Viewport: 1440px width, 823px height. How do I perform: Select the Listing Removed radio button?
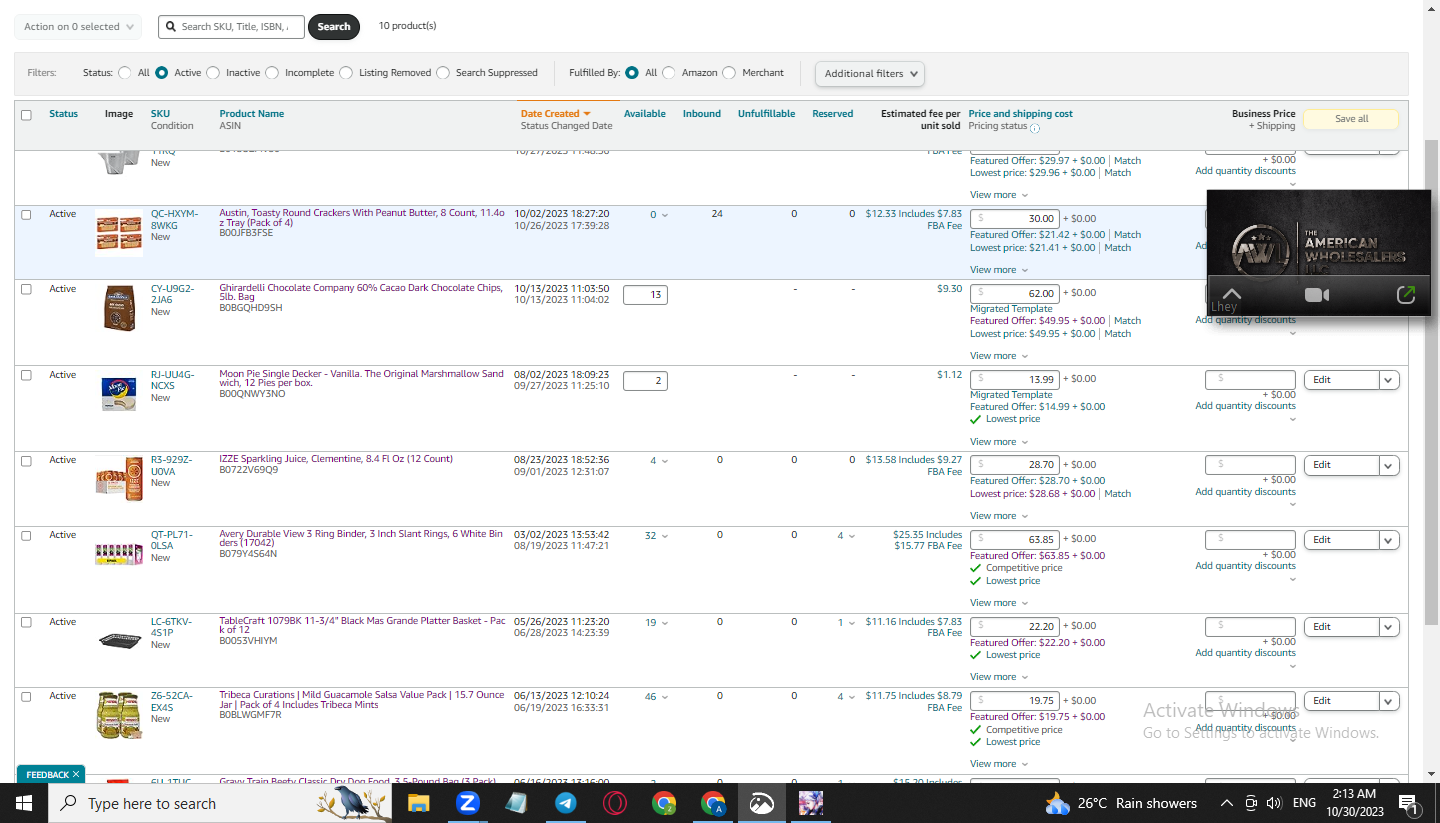point(346,73)
